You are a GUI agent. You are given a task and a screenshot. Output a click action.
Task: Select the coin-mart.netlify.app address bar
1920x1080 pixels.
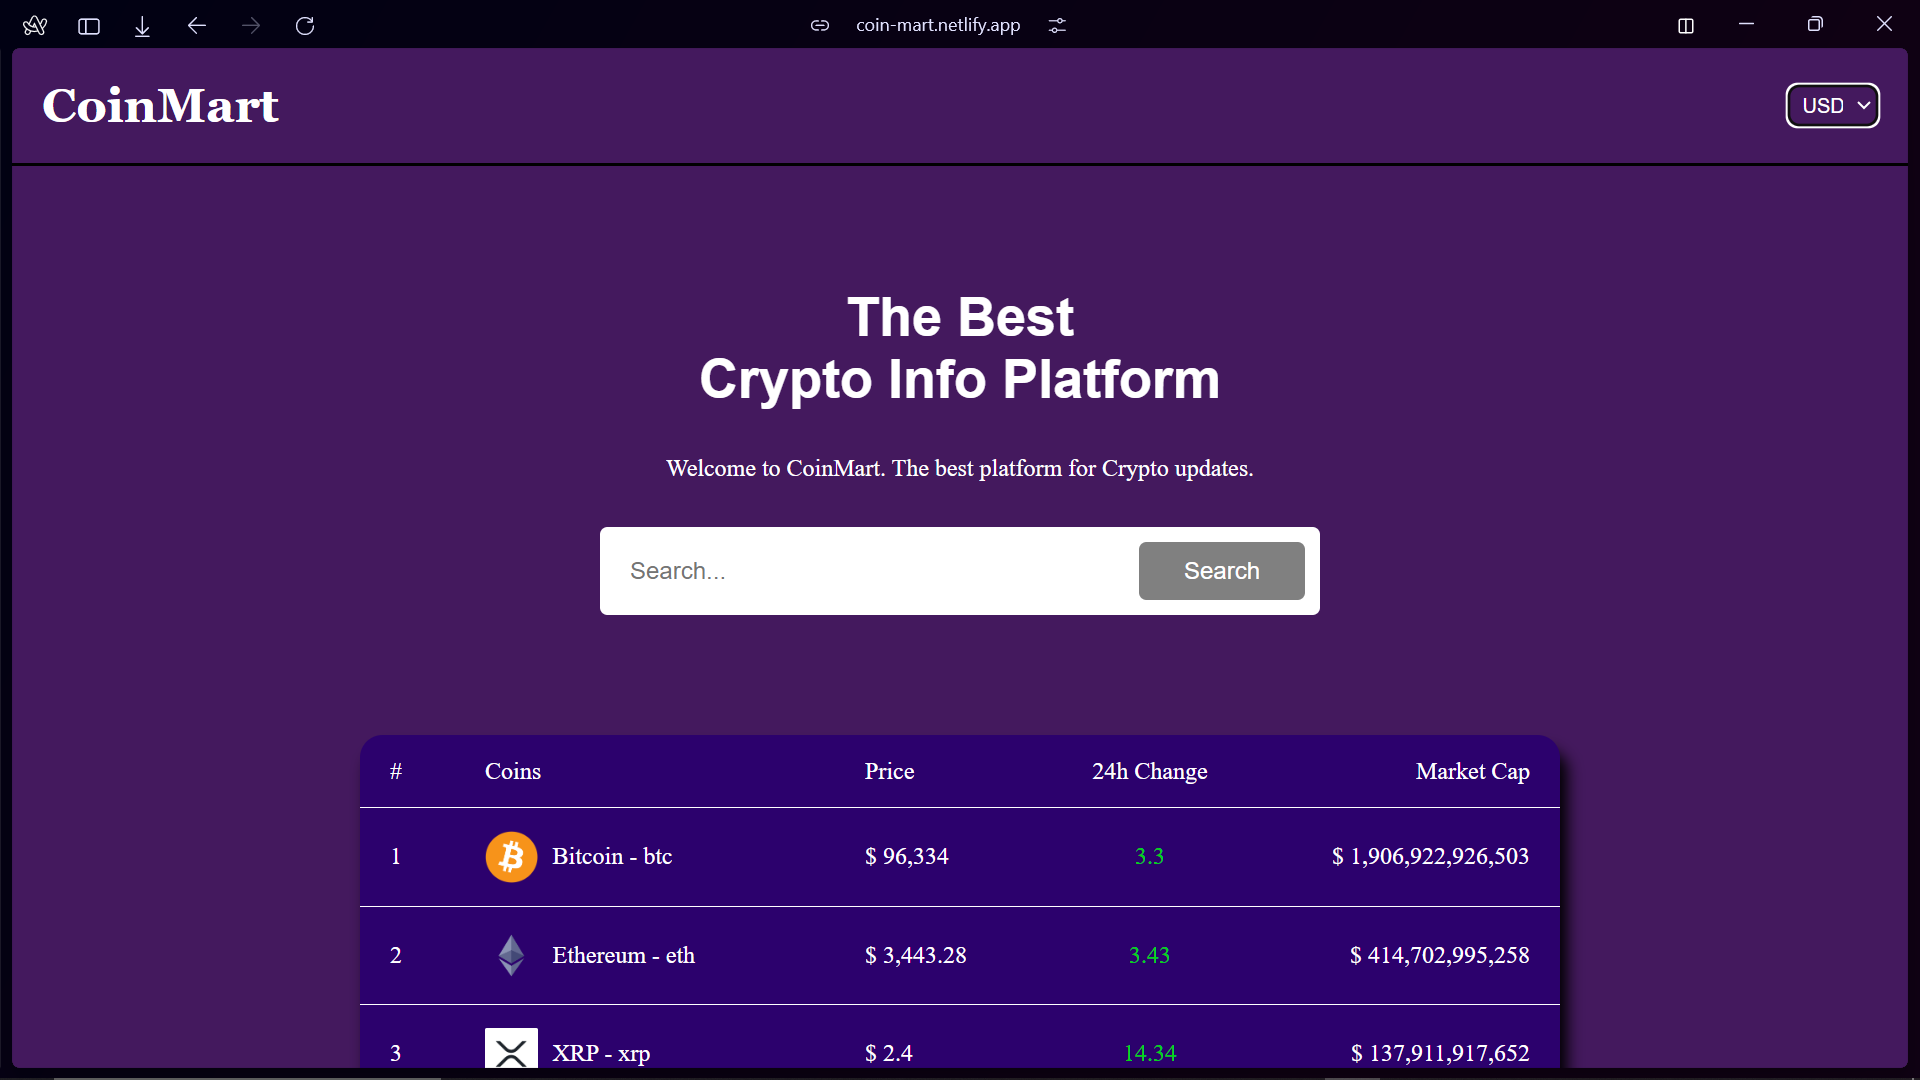938,26
